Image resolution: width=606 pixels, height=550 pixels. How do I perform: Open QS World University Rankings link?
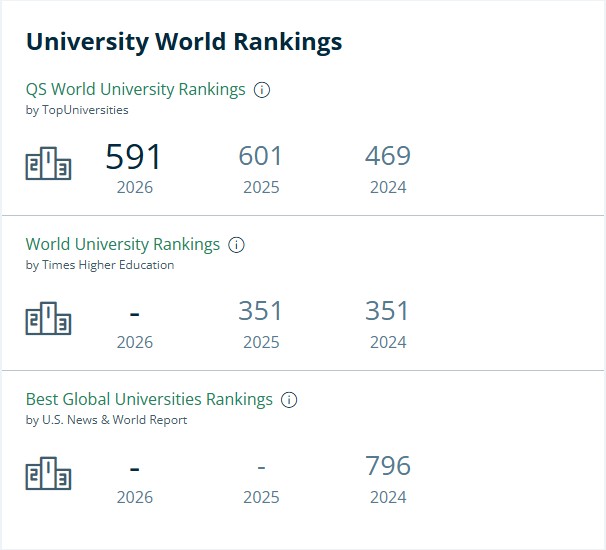[135, 89]
